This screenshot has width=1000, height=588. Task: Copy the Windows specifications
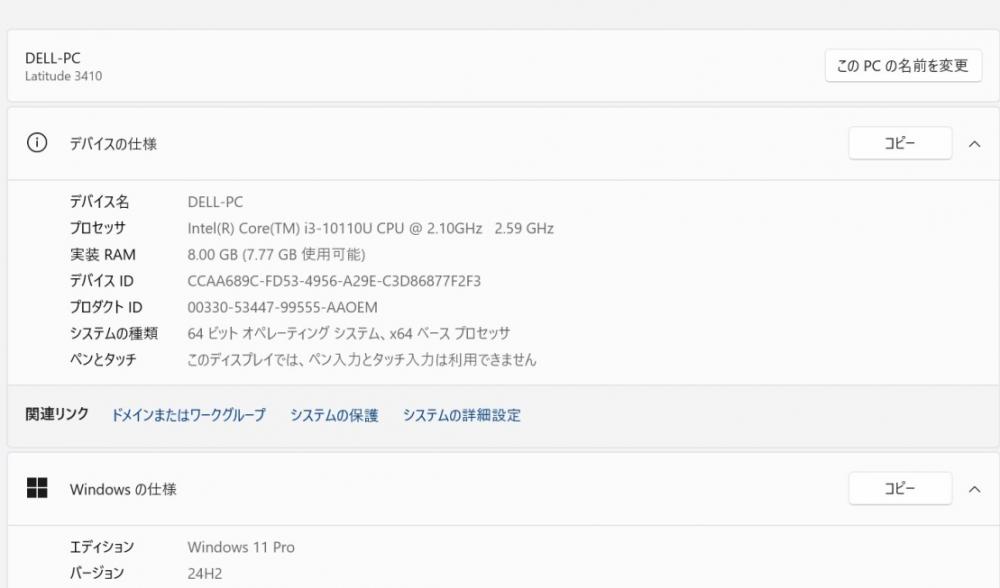(x=900, y=489)
